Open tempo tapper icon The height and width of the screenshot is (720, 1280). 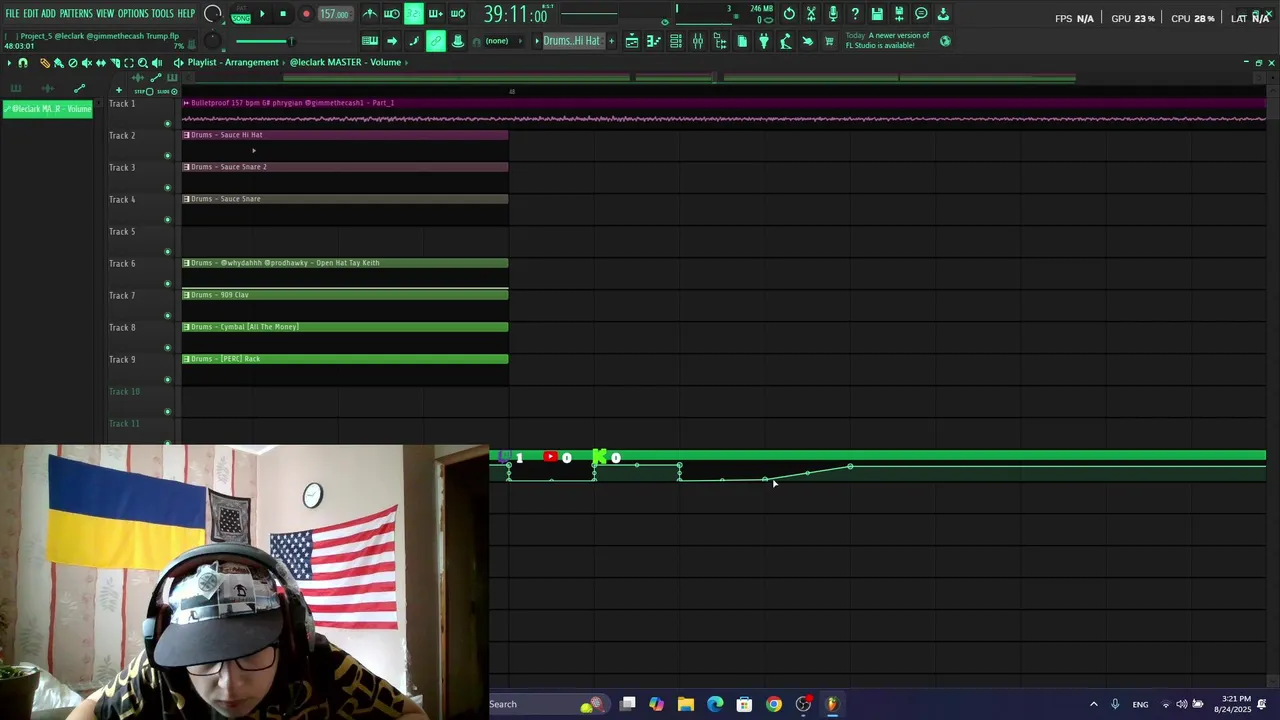pyautogui.click(x=786, y=41)
